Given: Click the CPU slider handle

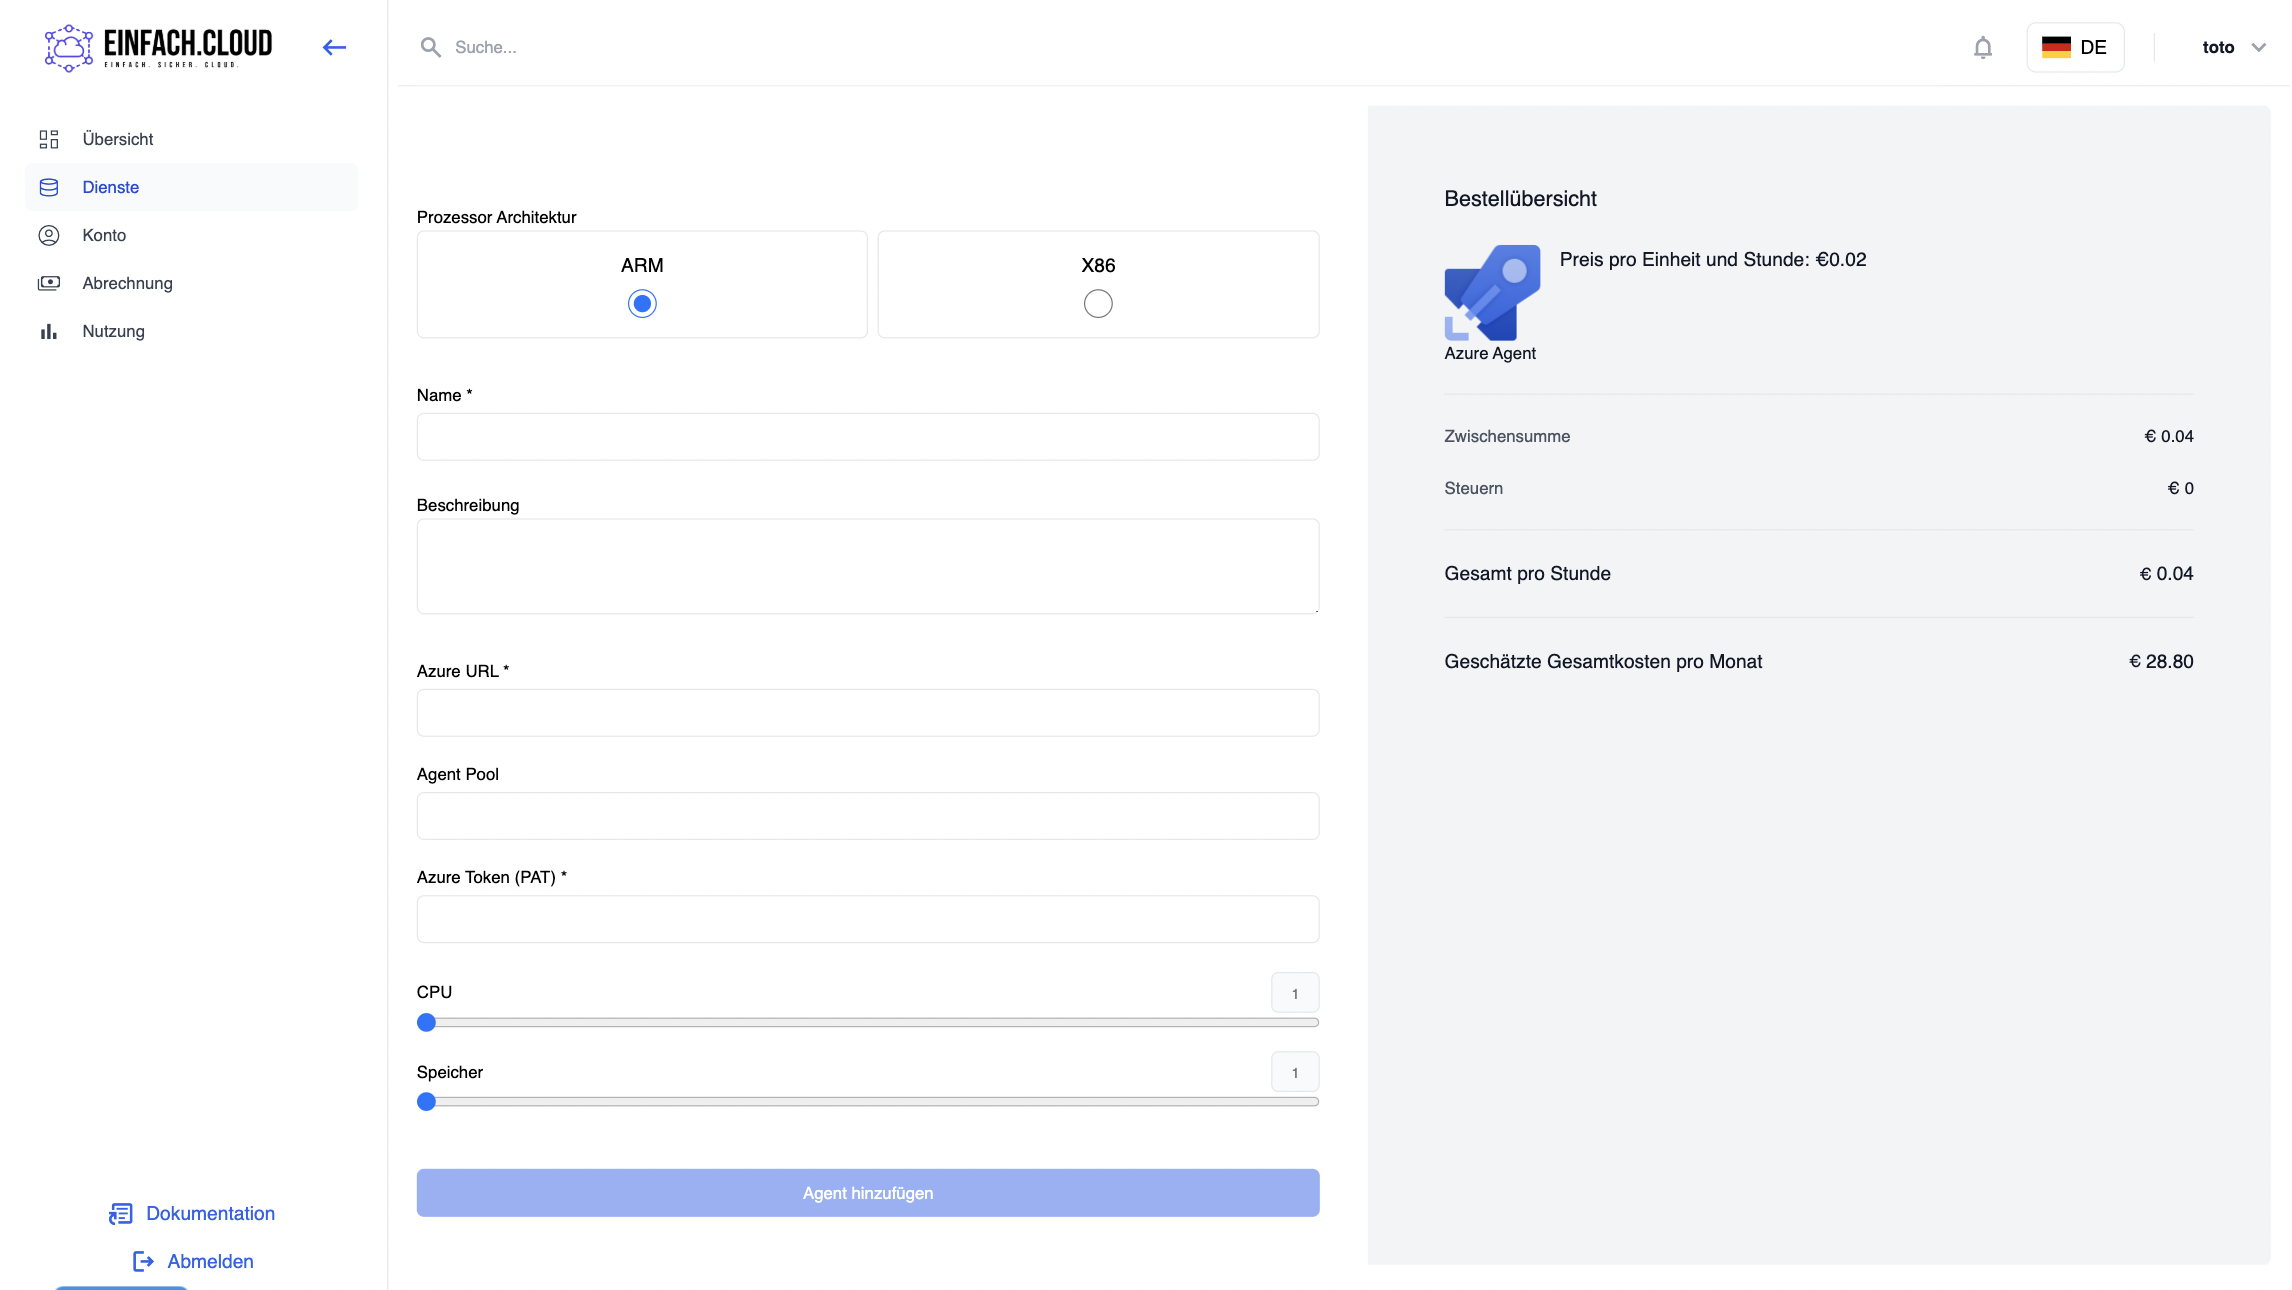Looking at the screenshot, I should [426, 1022].
